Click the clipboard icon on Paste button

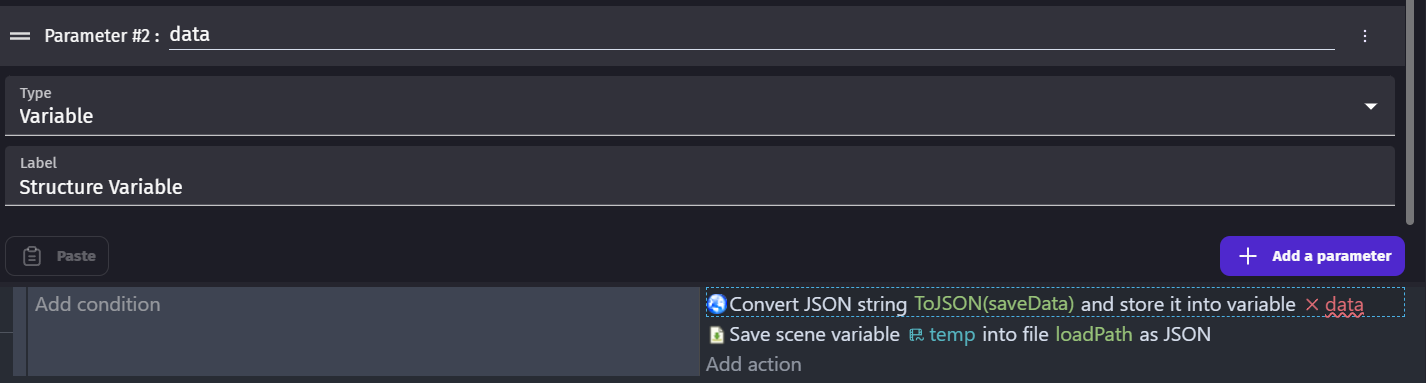[32, 256]
